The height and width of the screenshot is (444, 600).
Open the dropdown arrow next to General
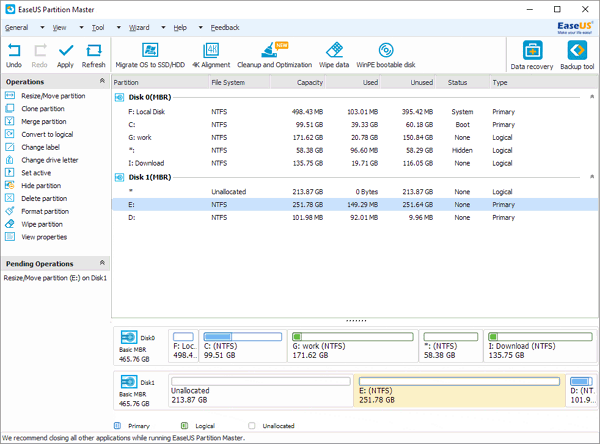pos(42,28)
